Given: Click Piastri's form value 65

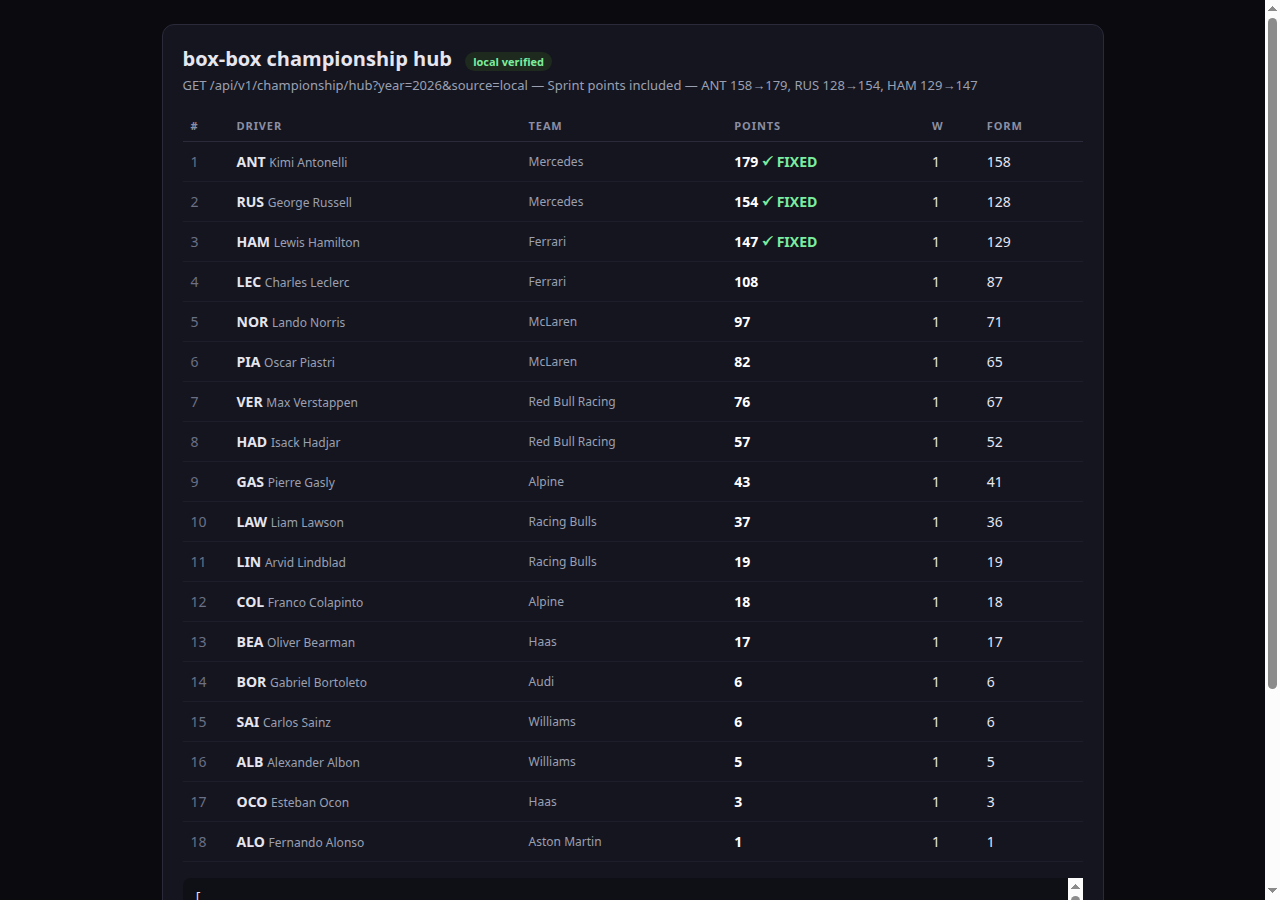Looking at the screenshot, I should tap(995, 362).
